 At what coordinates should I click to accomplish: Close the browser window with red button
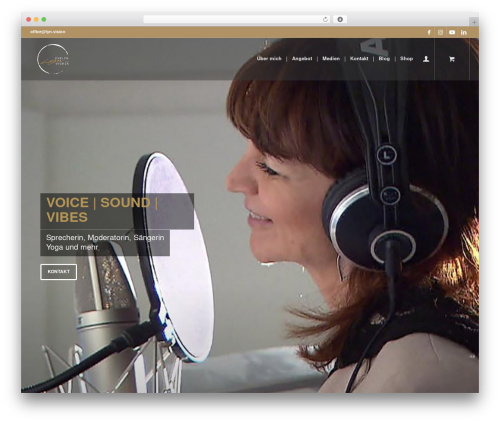click(29, 19)
